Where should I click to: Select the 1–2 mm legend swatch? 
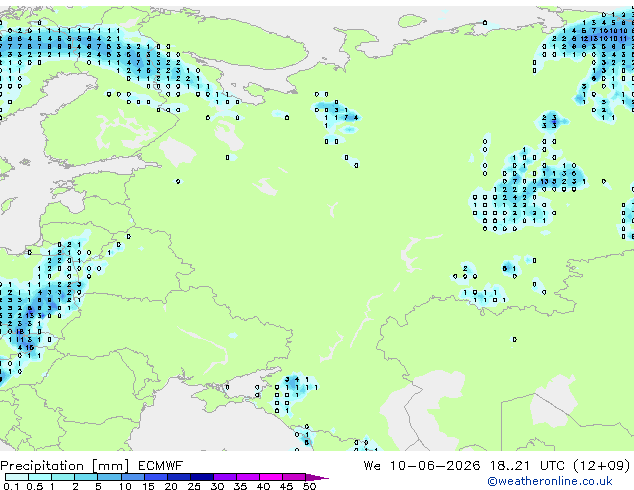point(63,477)
